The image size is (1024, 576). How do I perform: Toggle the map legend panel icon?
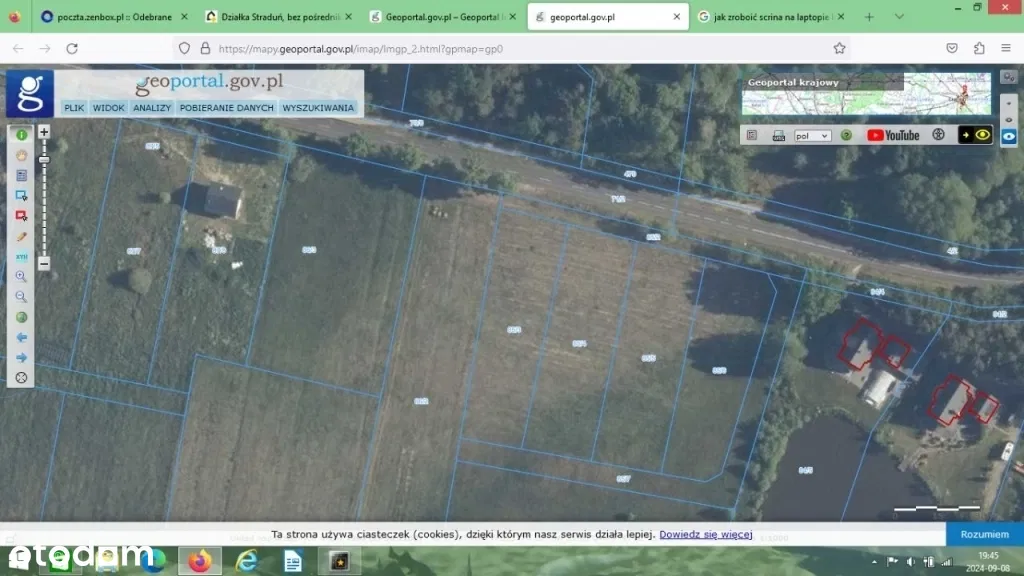point(752,135)
